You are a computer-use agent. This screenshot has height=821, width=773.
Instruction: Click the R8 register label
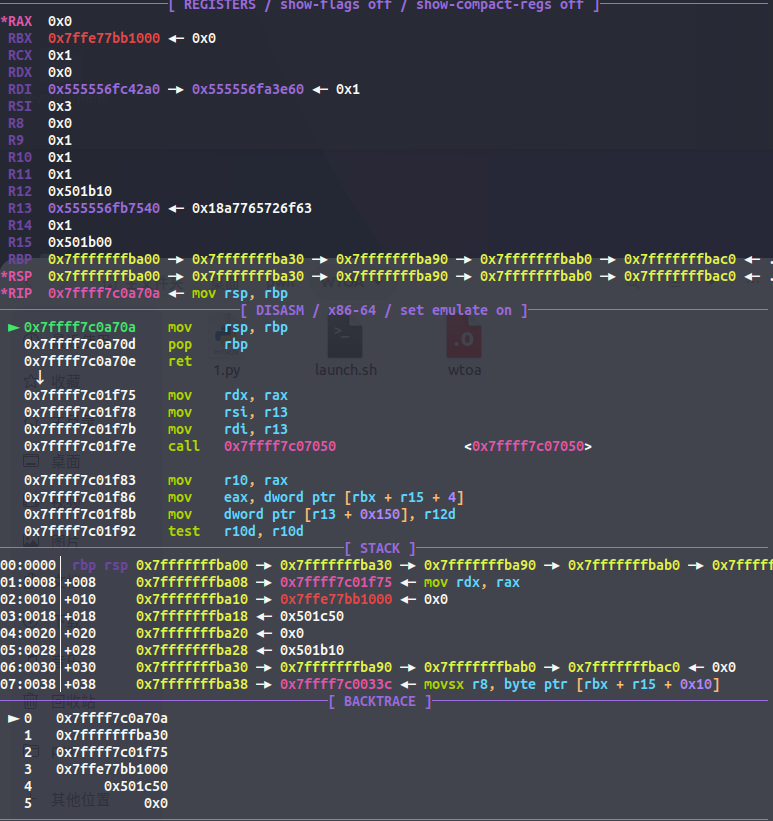pos(16,124)
